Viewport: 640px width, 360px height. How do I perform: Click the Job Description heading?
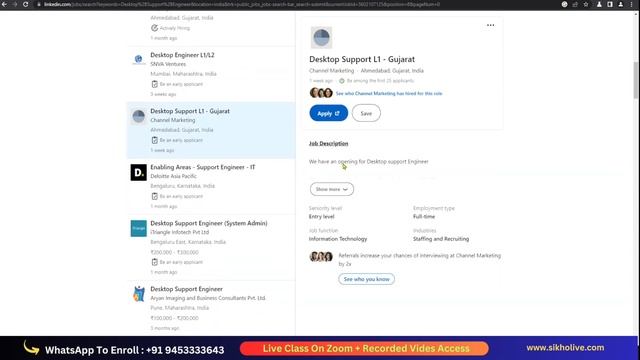pos(329,144)
